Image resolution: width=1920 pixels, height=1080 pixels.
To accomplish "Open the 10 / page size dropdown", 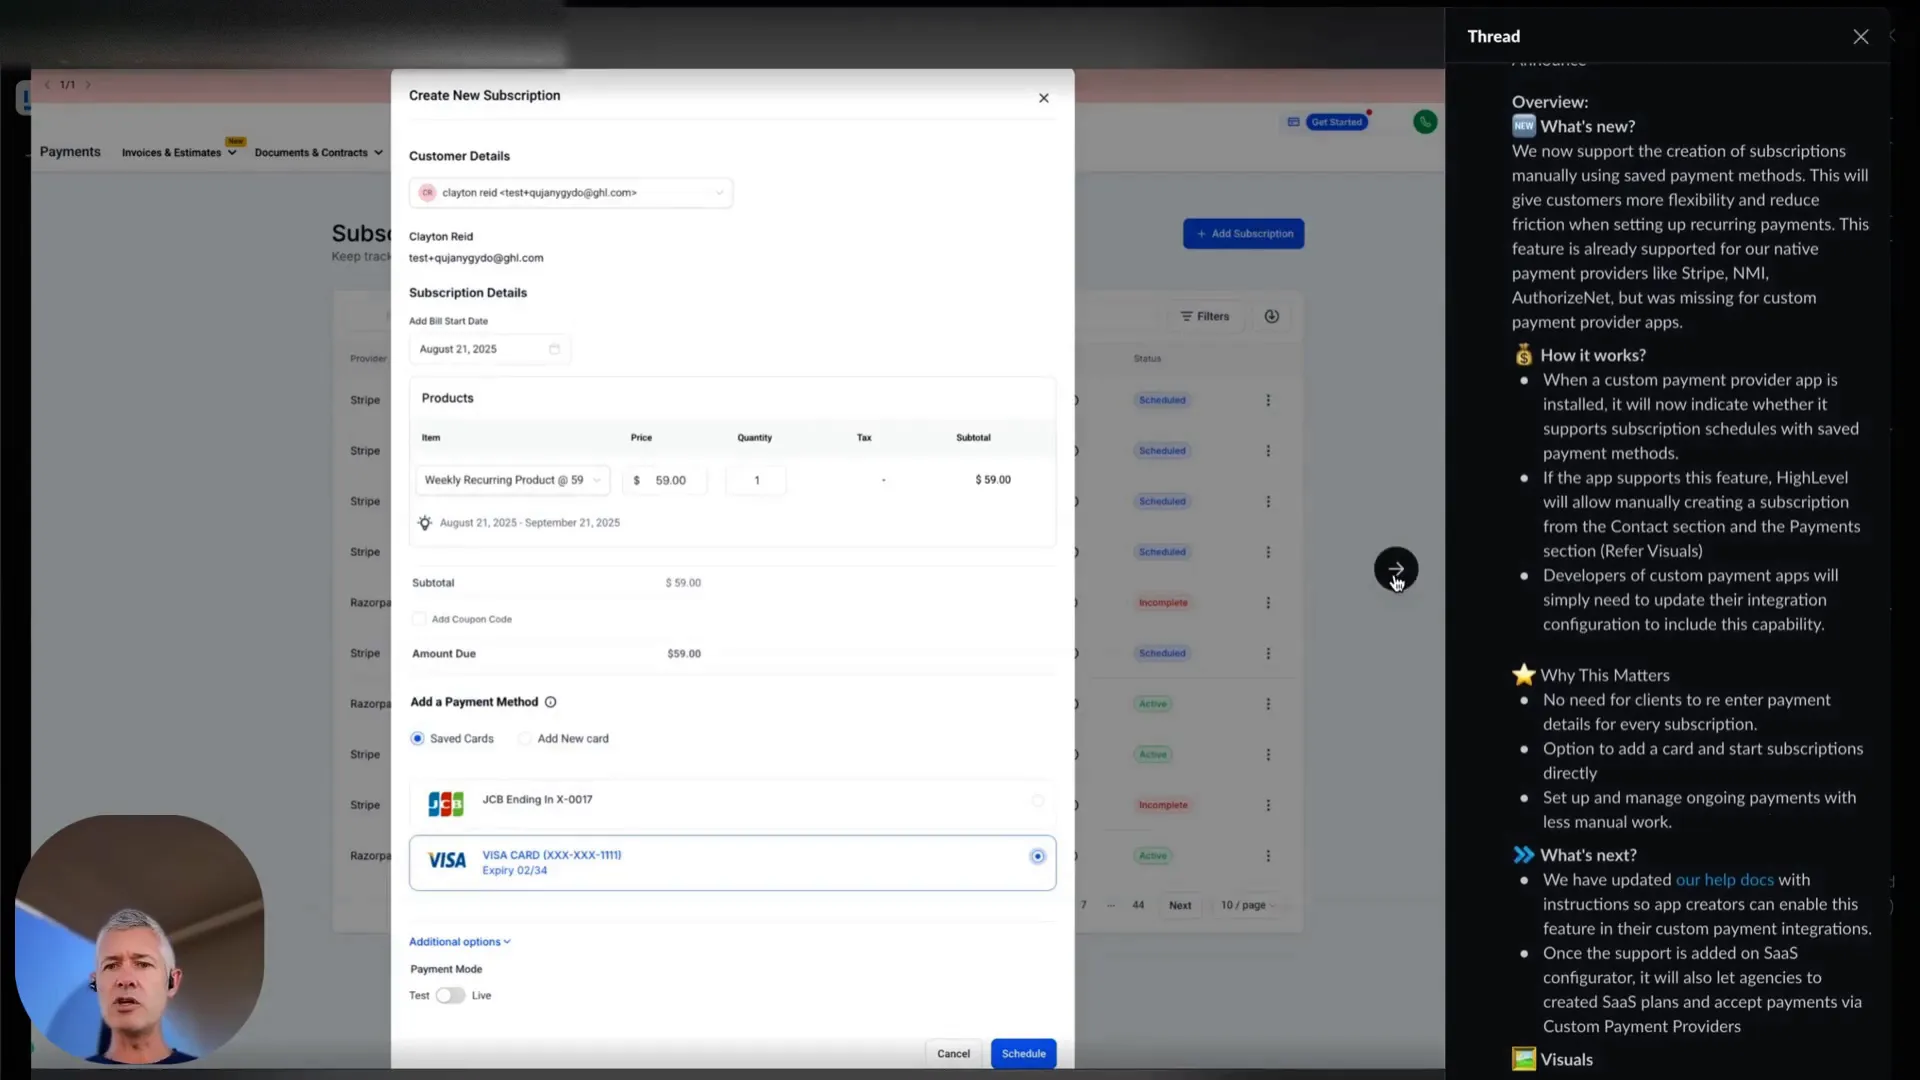I will (x=1248, y=905).
